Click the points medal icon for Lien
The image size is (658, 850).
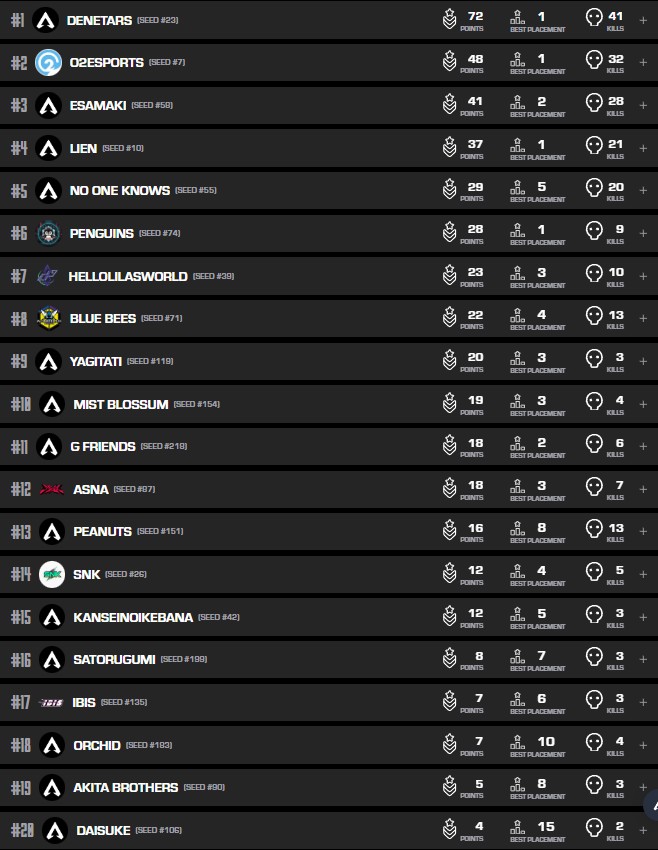tap(450, 148)
